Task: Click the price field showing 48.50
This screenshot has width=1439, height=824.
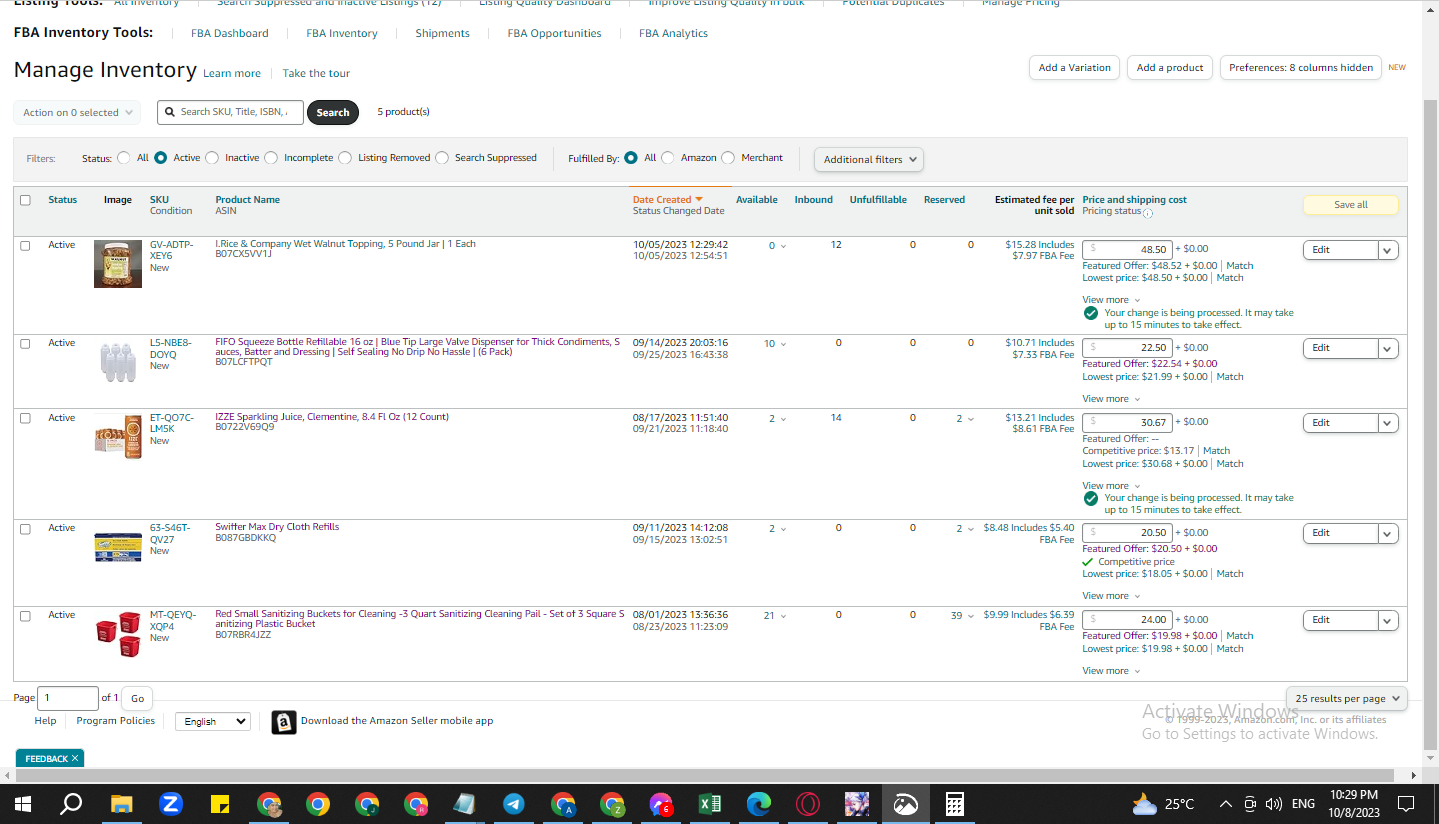Action: [x=1128, y=250]
